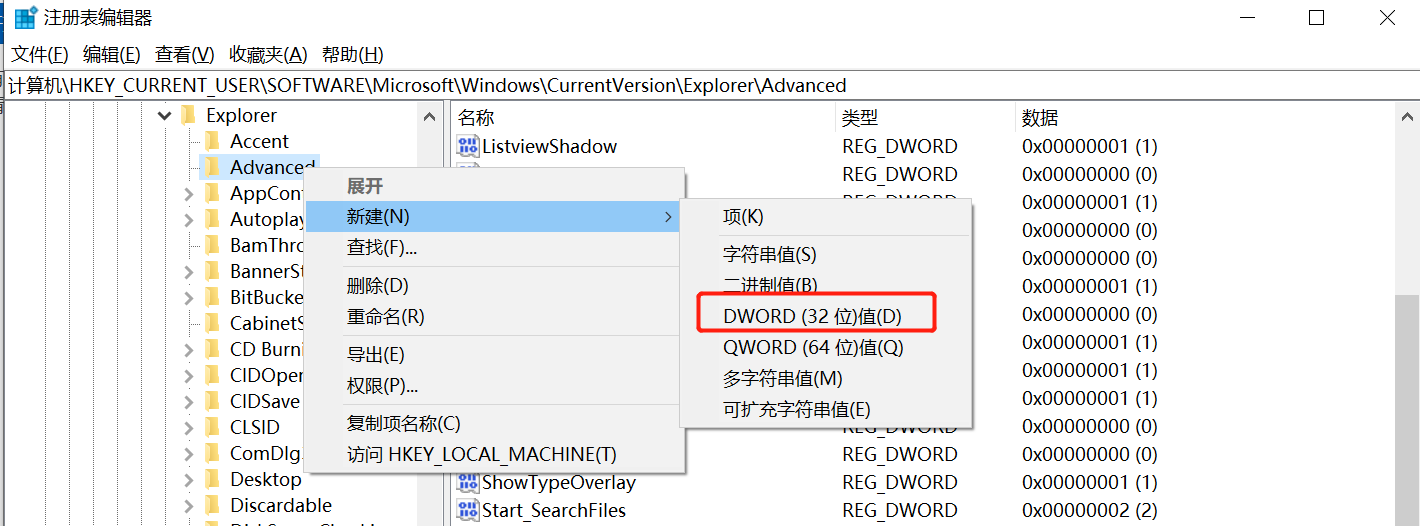The height and width of the screenshot is (526, 1420).
Task: Click the Discardable folder icon
Action: pos(212,505)
